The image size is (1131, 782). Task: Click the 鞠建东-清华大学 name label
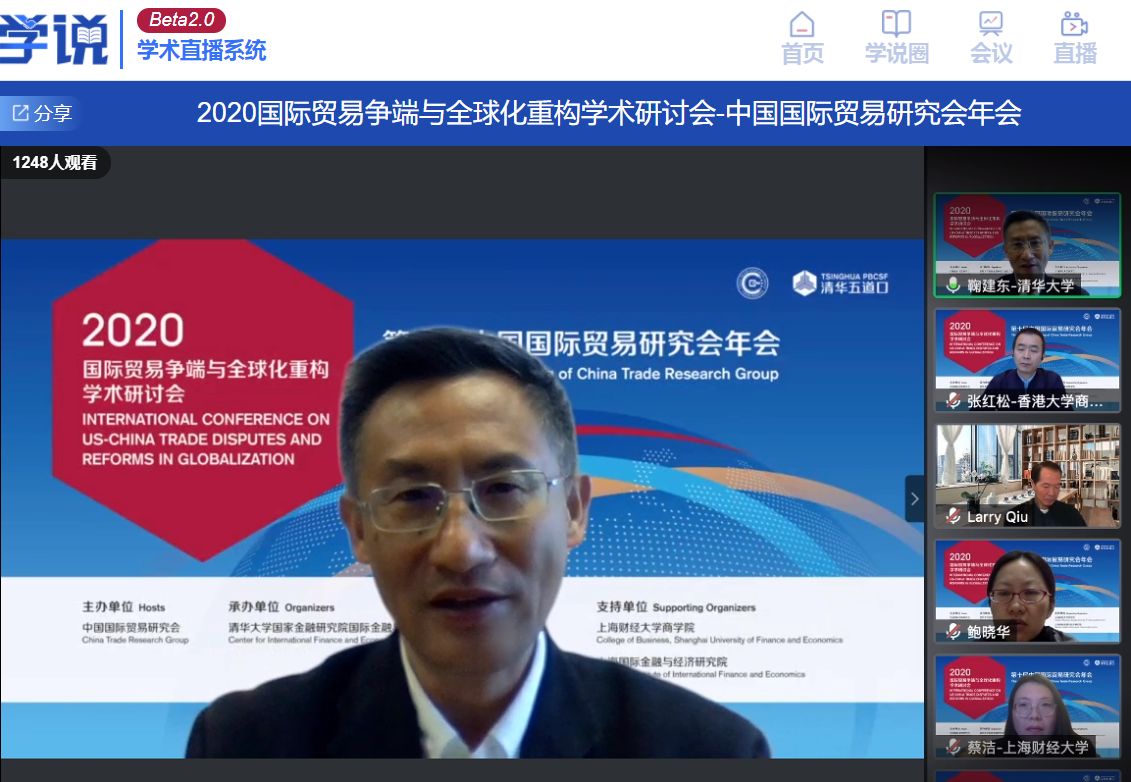(x=1020, y=286)
